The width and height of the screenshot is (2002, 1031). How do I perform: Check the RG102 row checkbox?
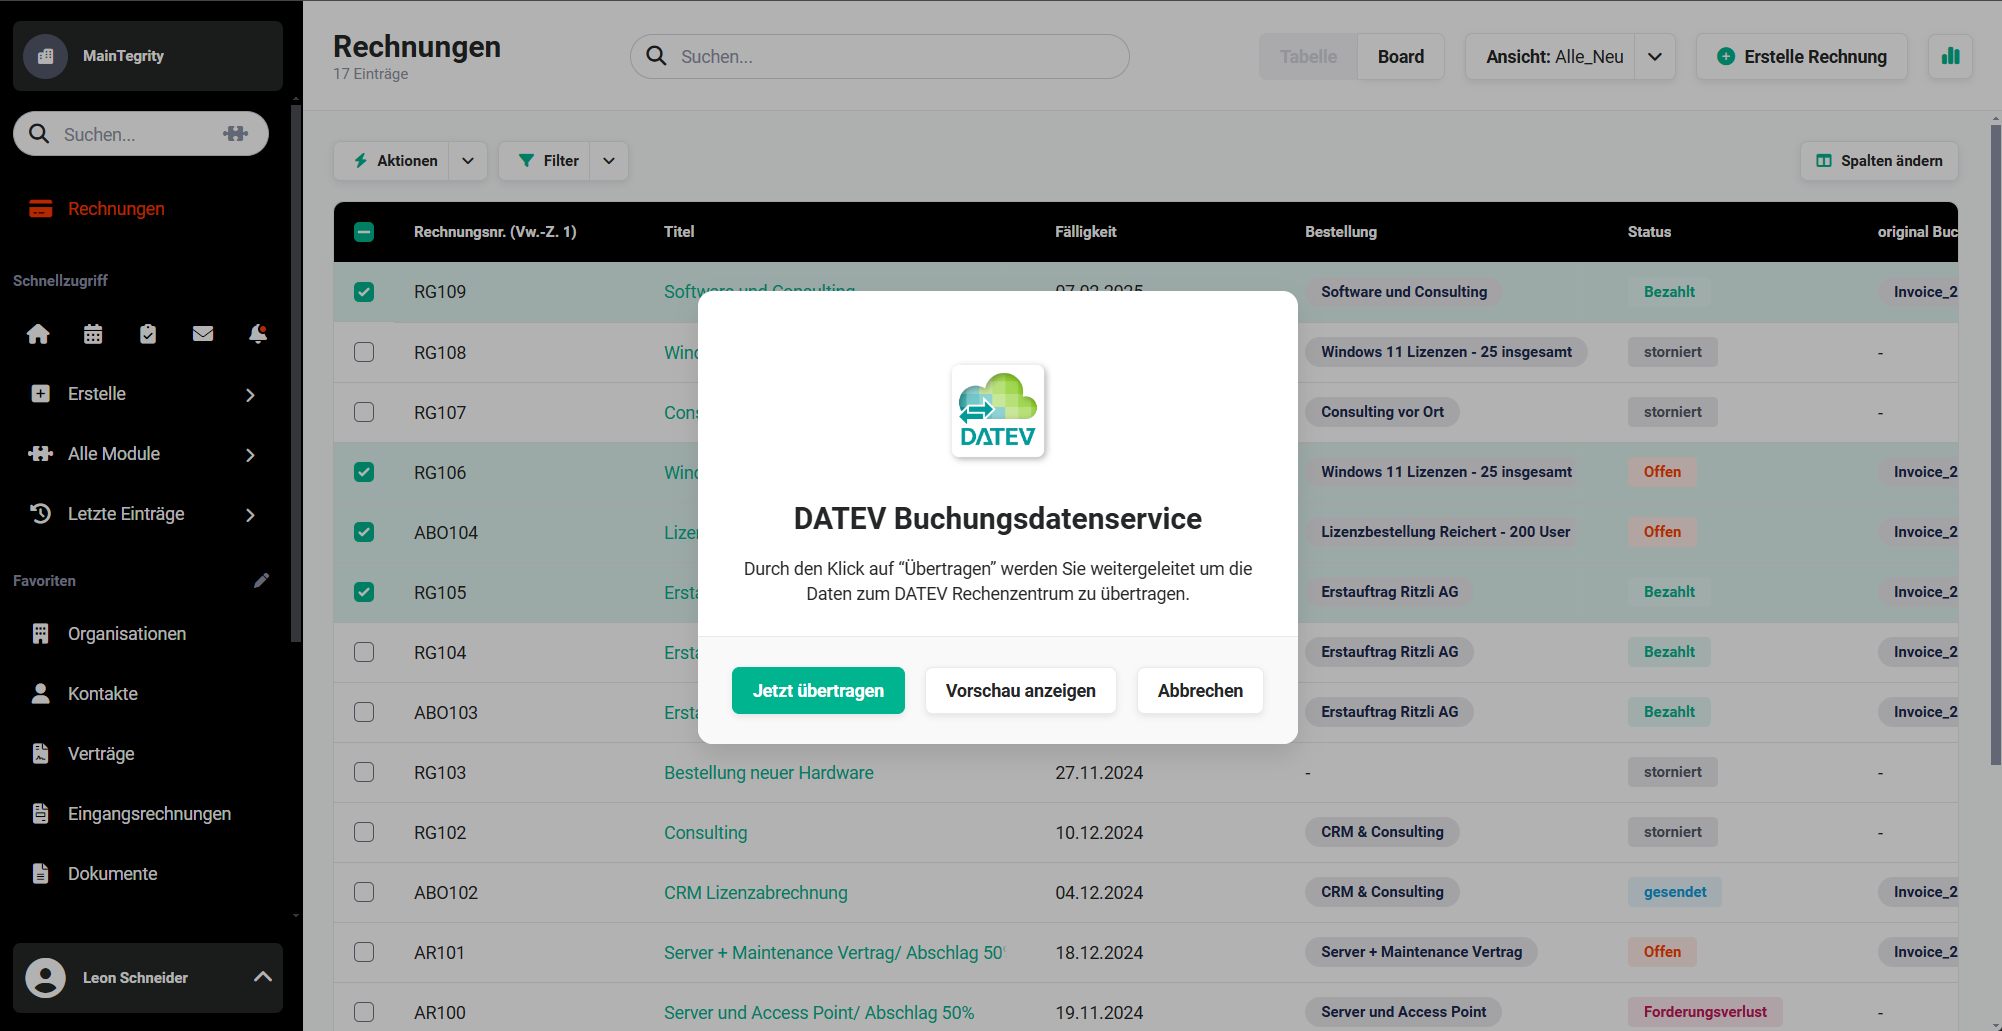pos(364,832)
